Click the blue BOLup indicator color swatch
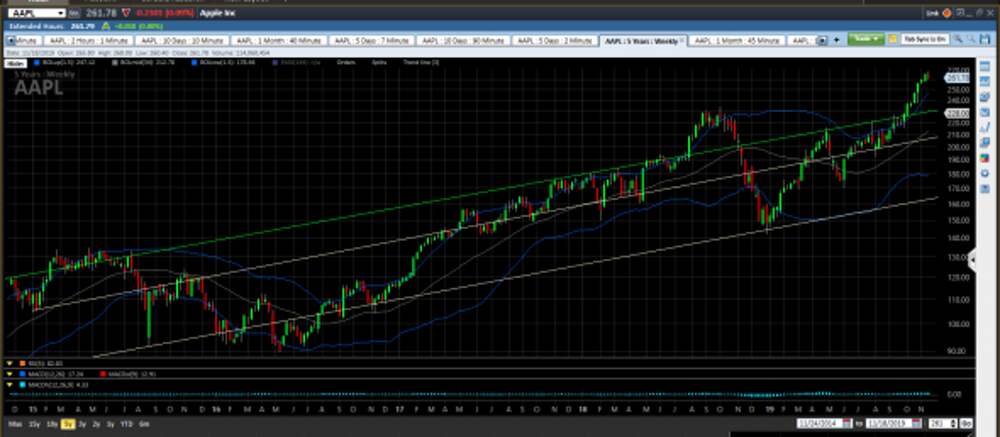The image size is (1000, 437). (38, 62)
